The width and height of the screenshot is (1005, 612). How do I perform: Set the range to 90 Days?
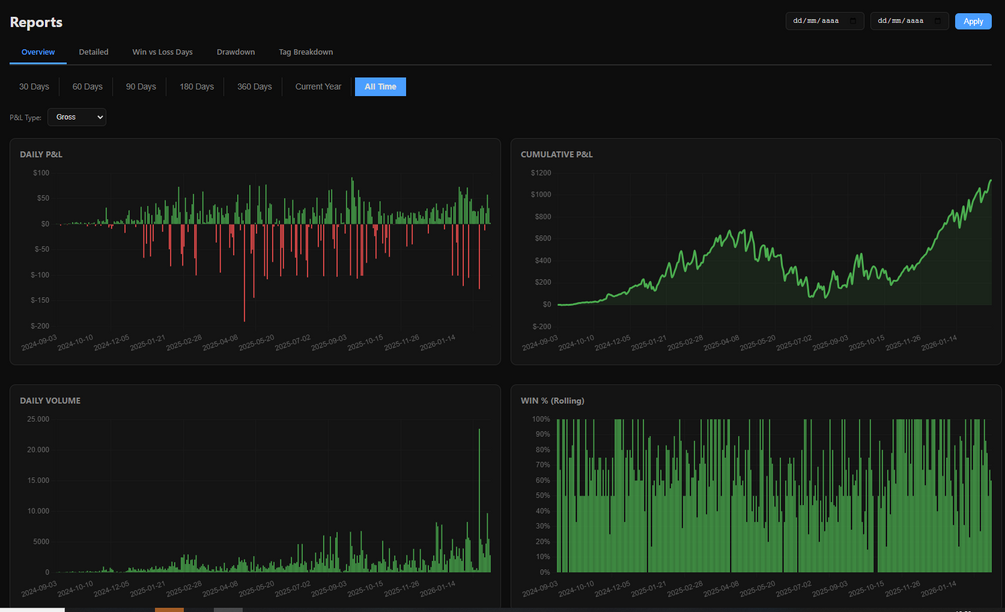tap(140, 87)
